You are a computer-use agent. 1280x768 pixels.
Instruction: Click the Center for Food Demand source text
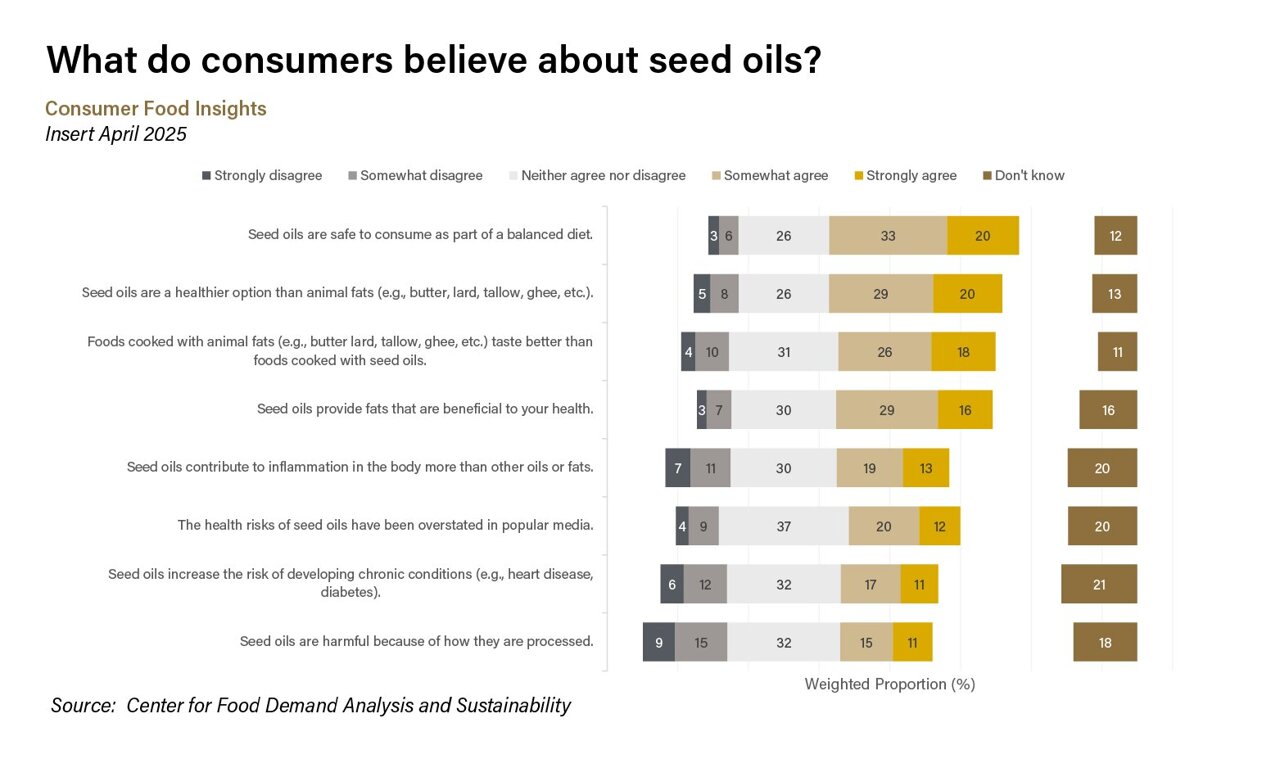click(311, 705)
